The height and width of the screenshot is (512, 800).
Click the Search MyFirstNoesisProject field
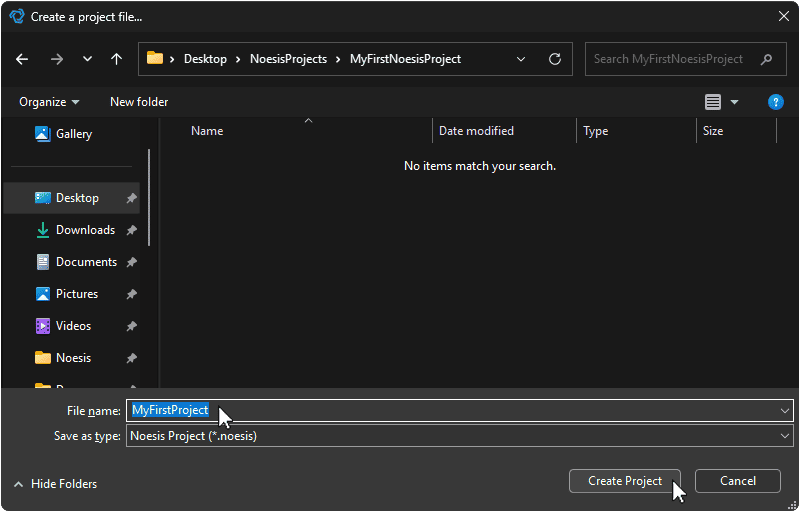pyautogui.click(x=685, y=59)
